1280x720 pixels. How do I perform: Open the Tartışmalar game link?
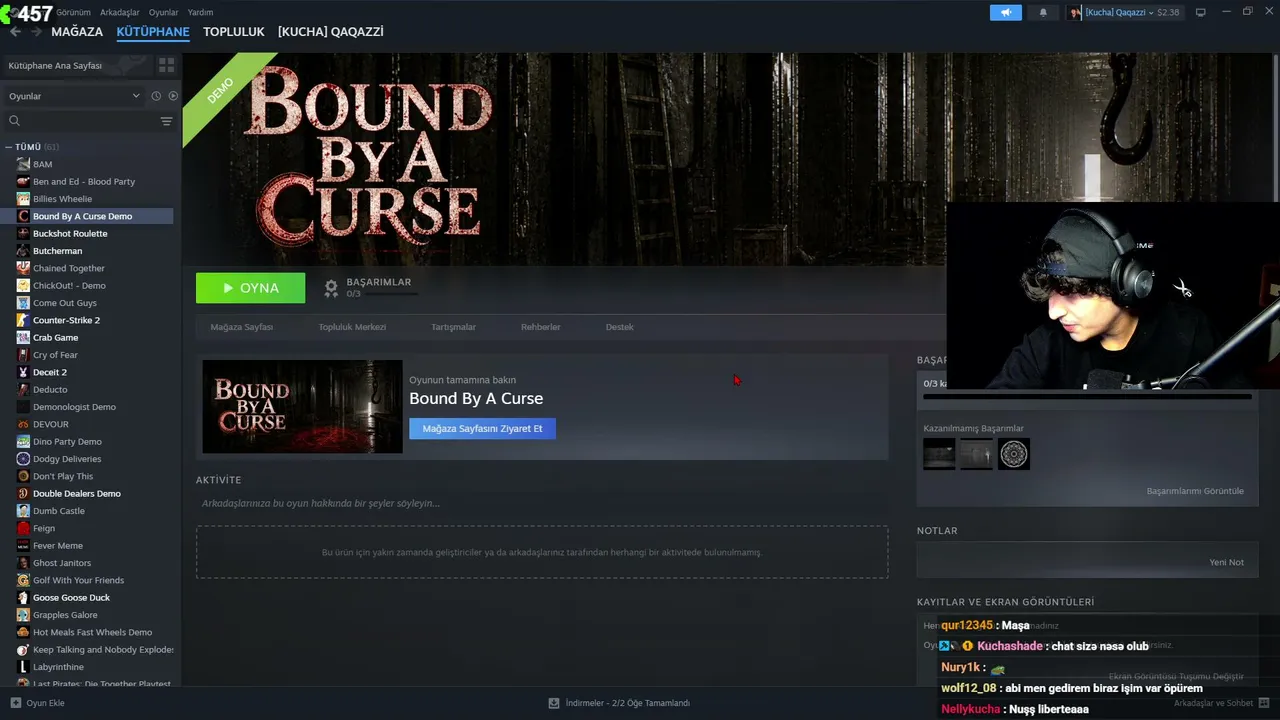click(x=453, y=327)
